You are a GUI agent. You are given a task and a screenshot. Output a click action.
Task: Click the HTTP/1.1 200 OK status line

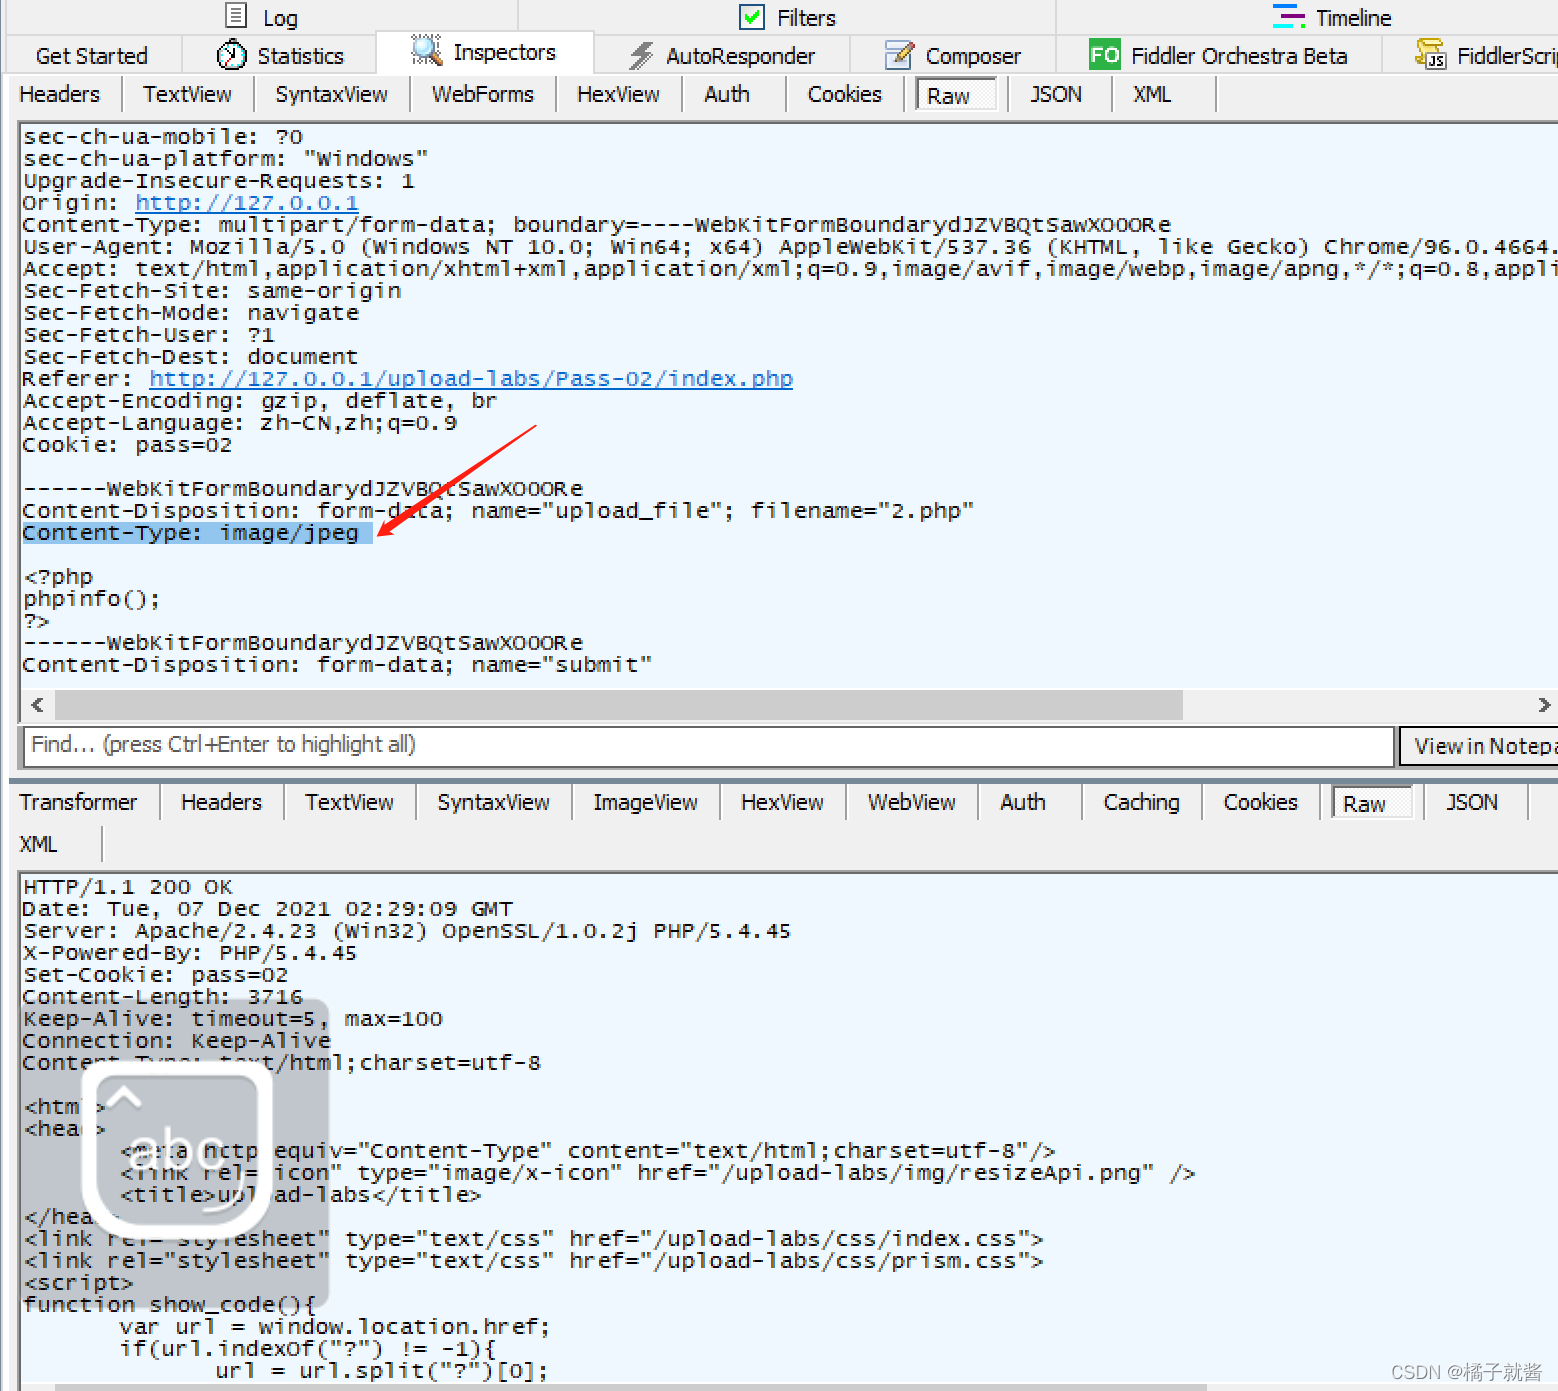pyautogui.click(x=128, y=887)
